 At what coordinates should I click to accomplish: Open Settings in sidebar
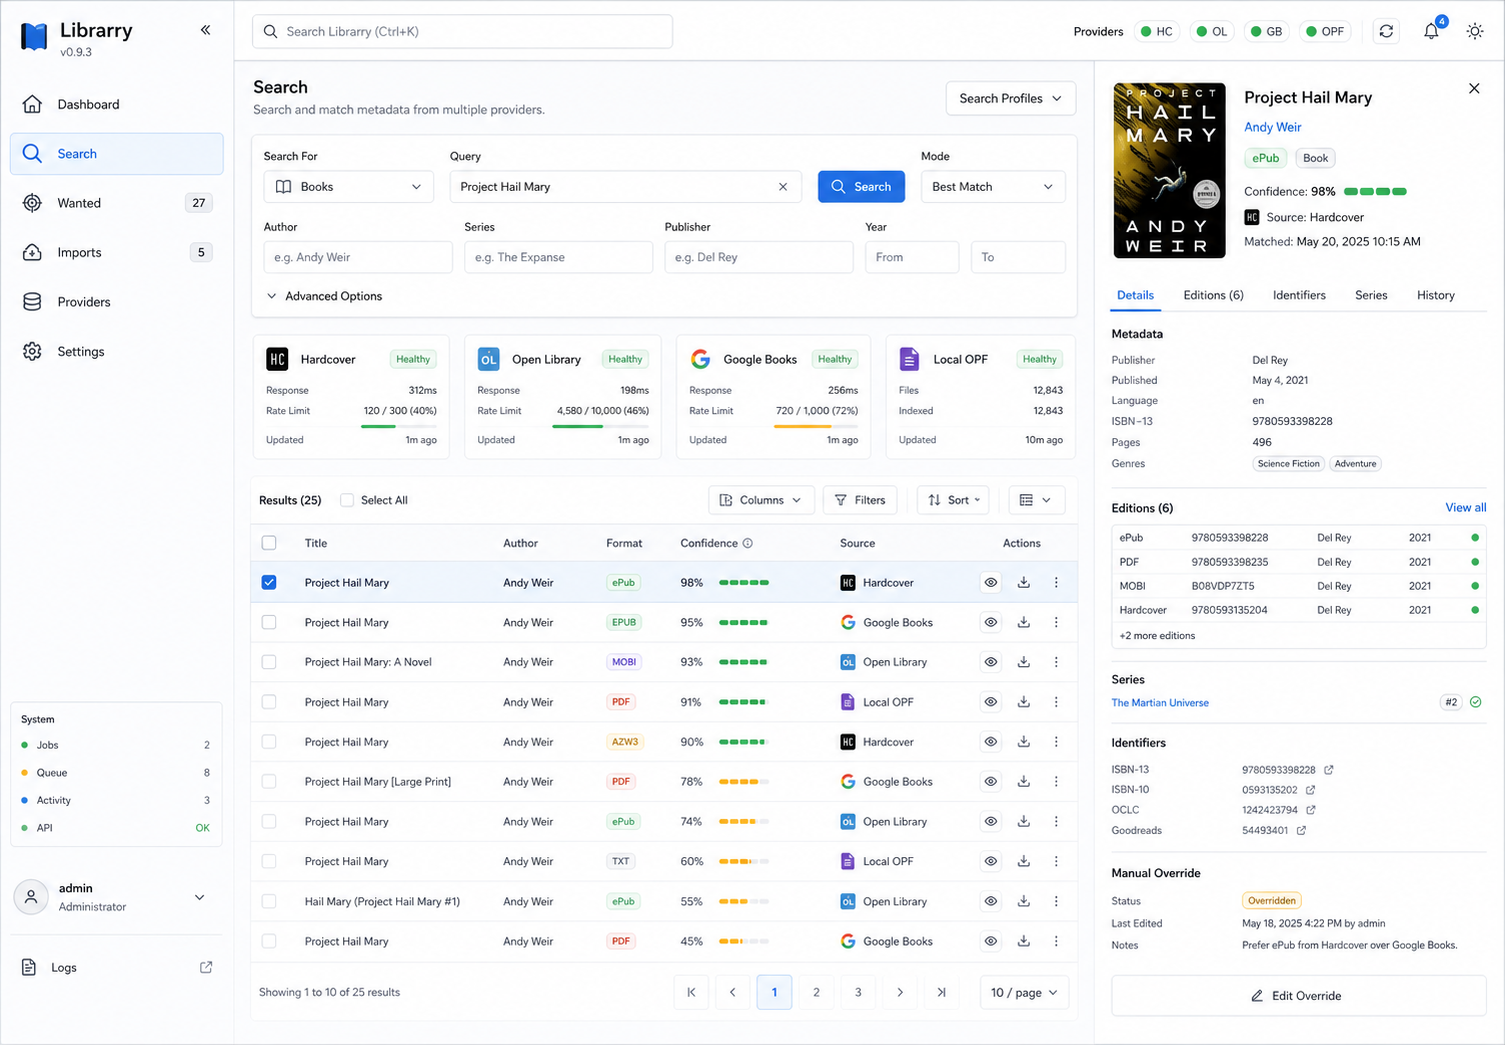117,351
